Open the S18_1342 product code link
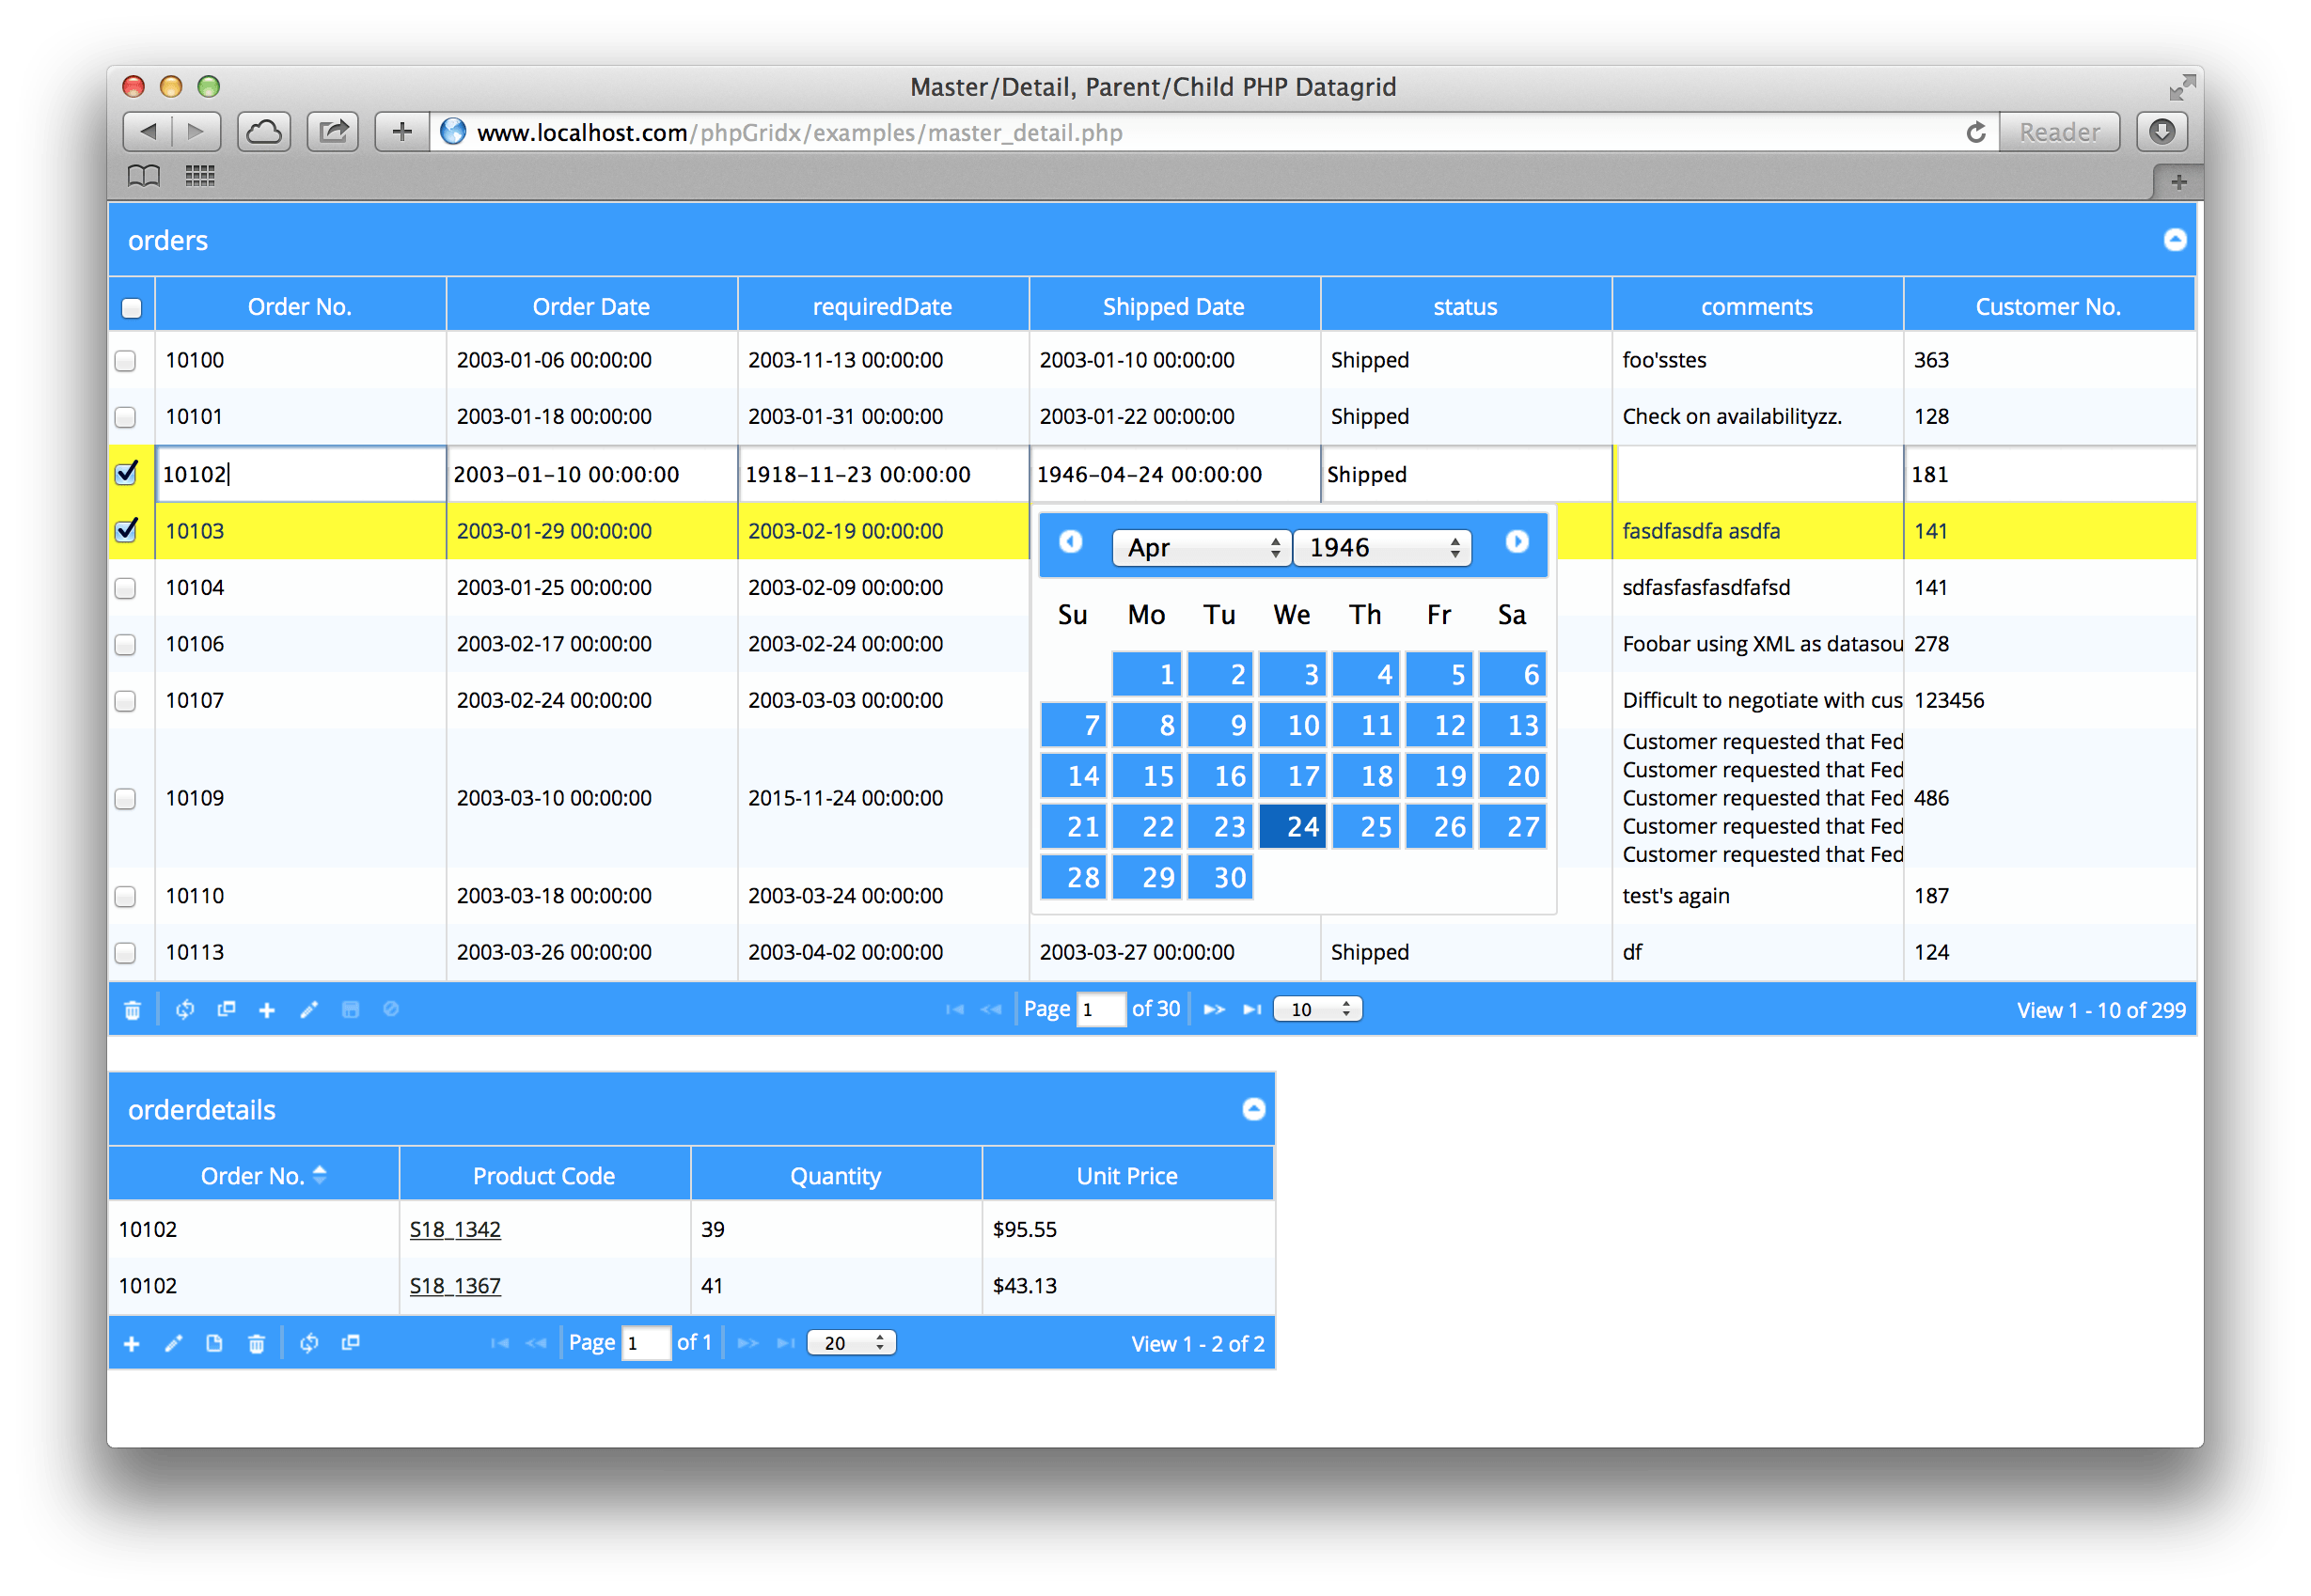This screenshot has width=2311, height=1596. [x=455, y=1230]
